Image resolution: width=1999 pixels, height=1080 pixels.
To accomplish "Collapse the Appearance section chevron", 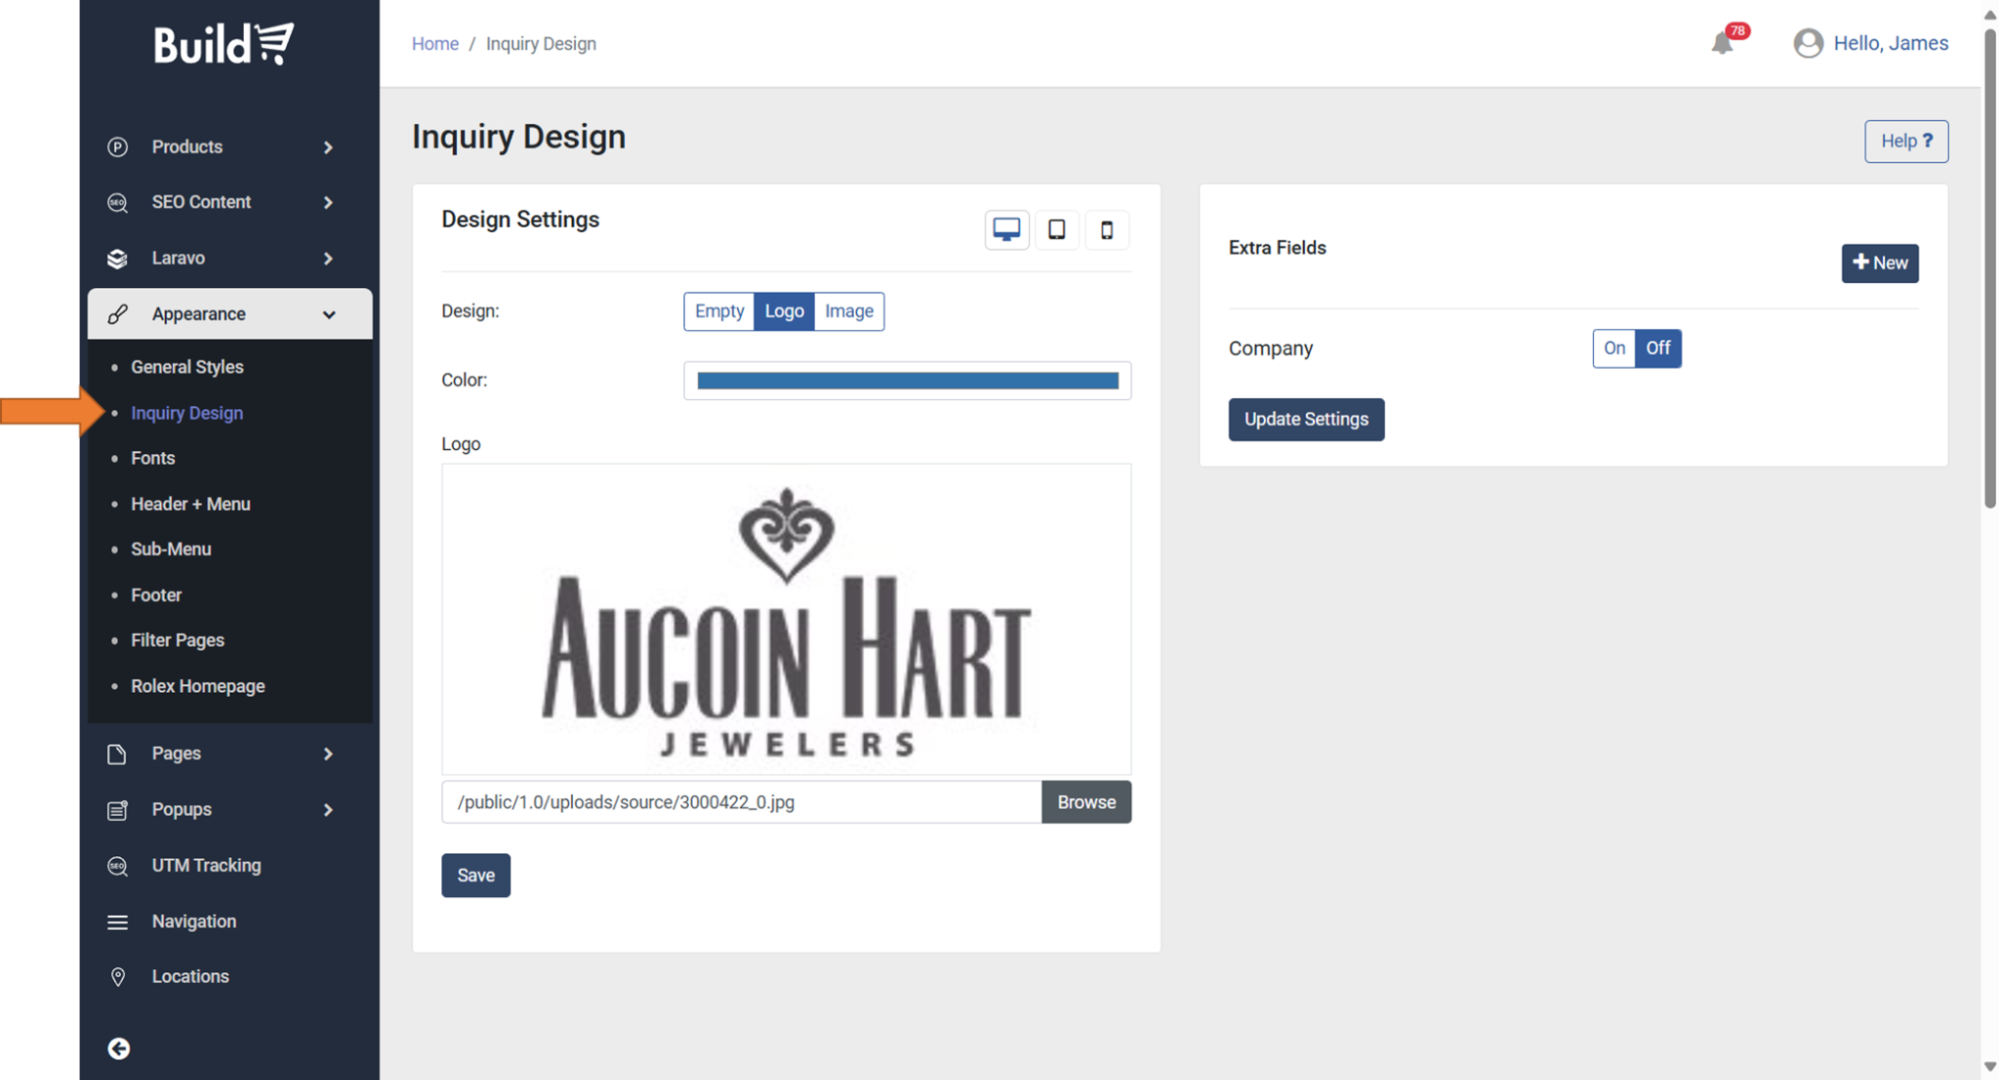I will pyautogui.click(x=328, y=314).
